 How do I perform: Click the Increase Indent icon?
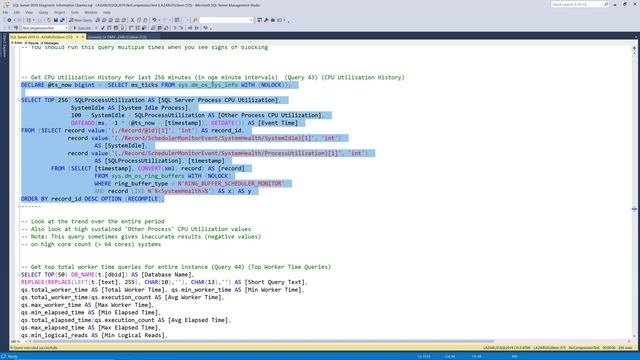(196, 28)
